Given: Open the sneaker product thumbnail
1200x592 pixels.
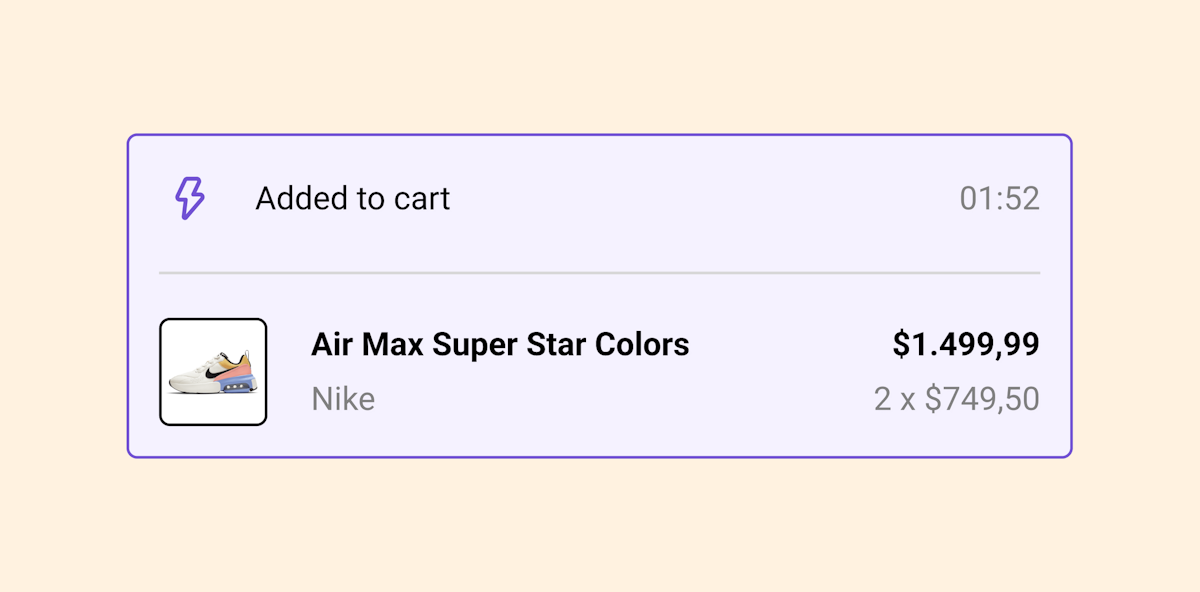Looking at the screenshot, I should coord(213,372).
